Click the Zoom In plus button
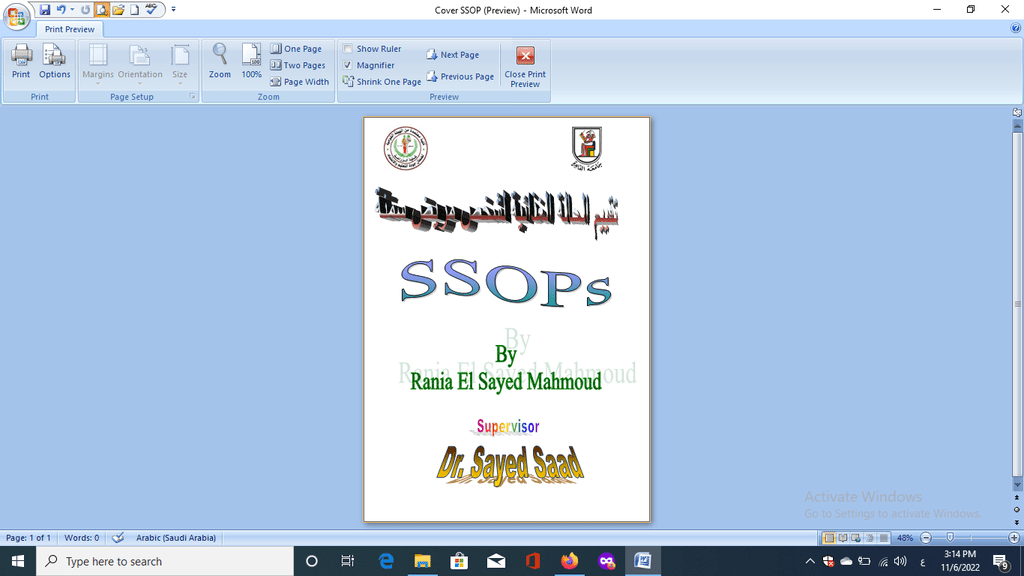Viewport: 1024px width, 576px height. [1014, 538]
